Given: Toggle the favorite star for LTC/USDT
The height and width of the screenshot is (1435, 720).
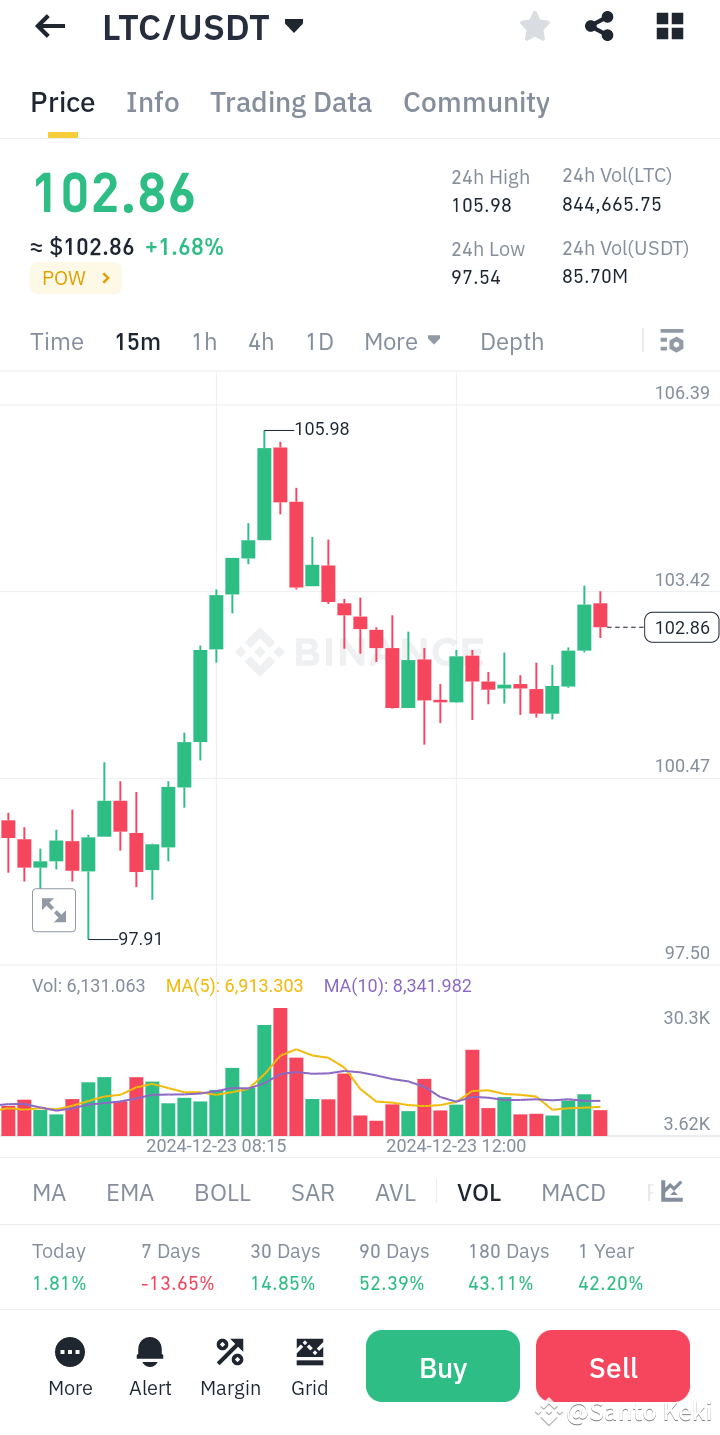Looking at the screenshot, I should click(x=534, y=26).
